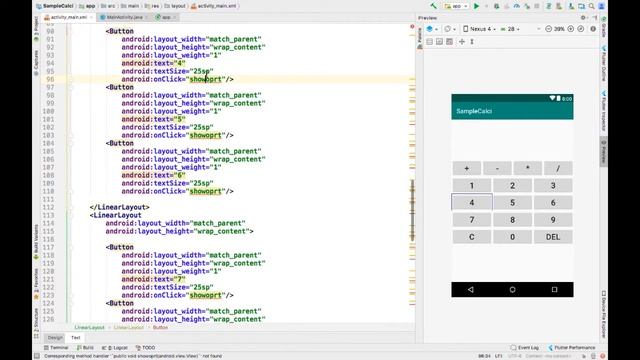Click the 4 button in preview

(472, 202)
